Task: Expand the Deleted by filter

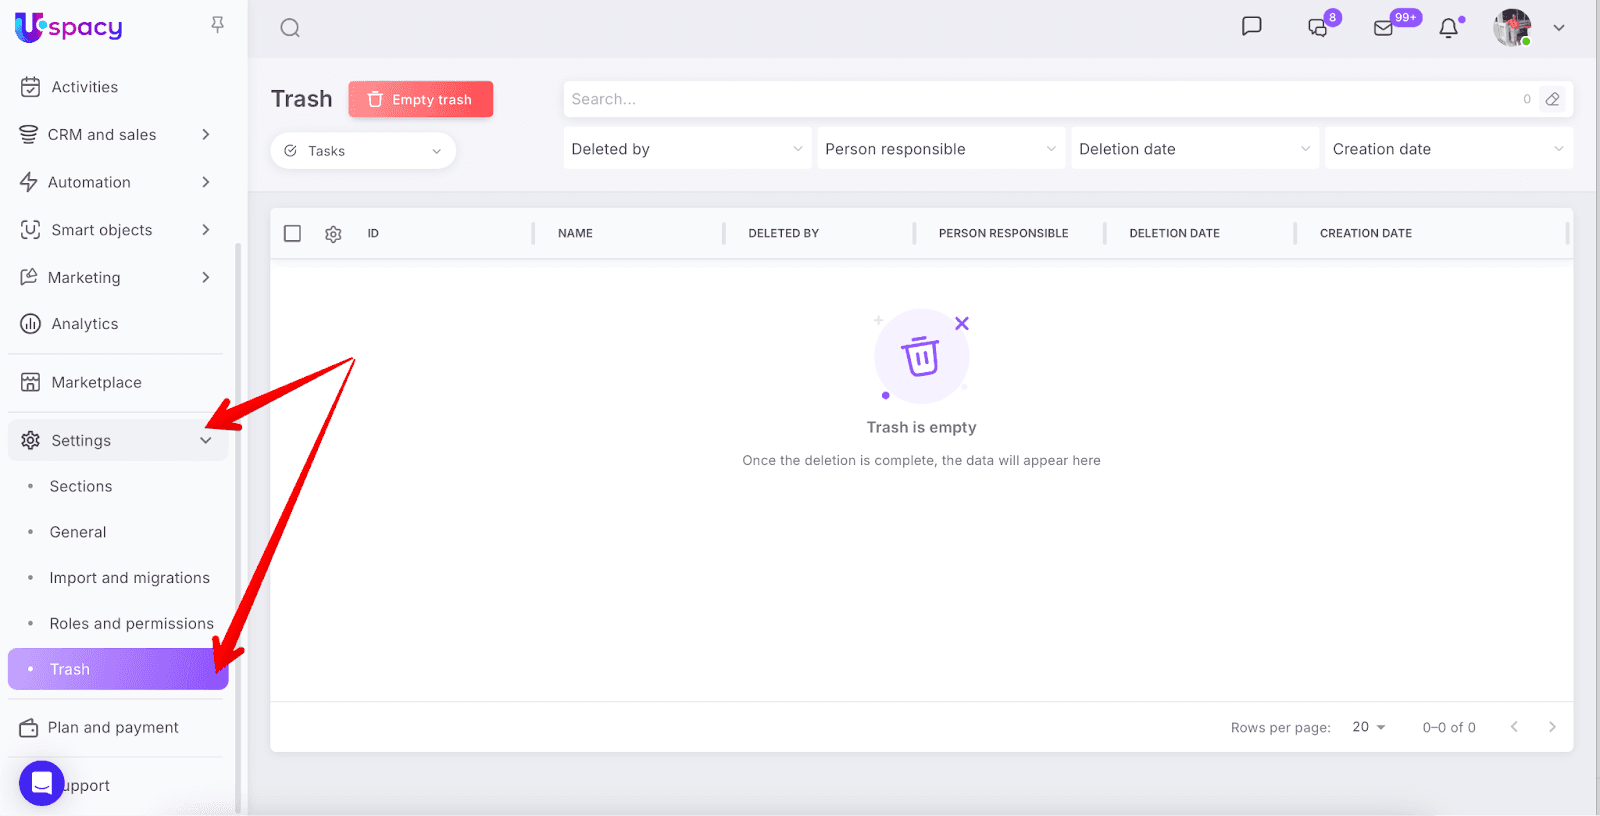Action: click(x=686, y=149)
